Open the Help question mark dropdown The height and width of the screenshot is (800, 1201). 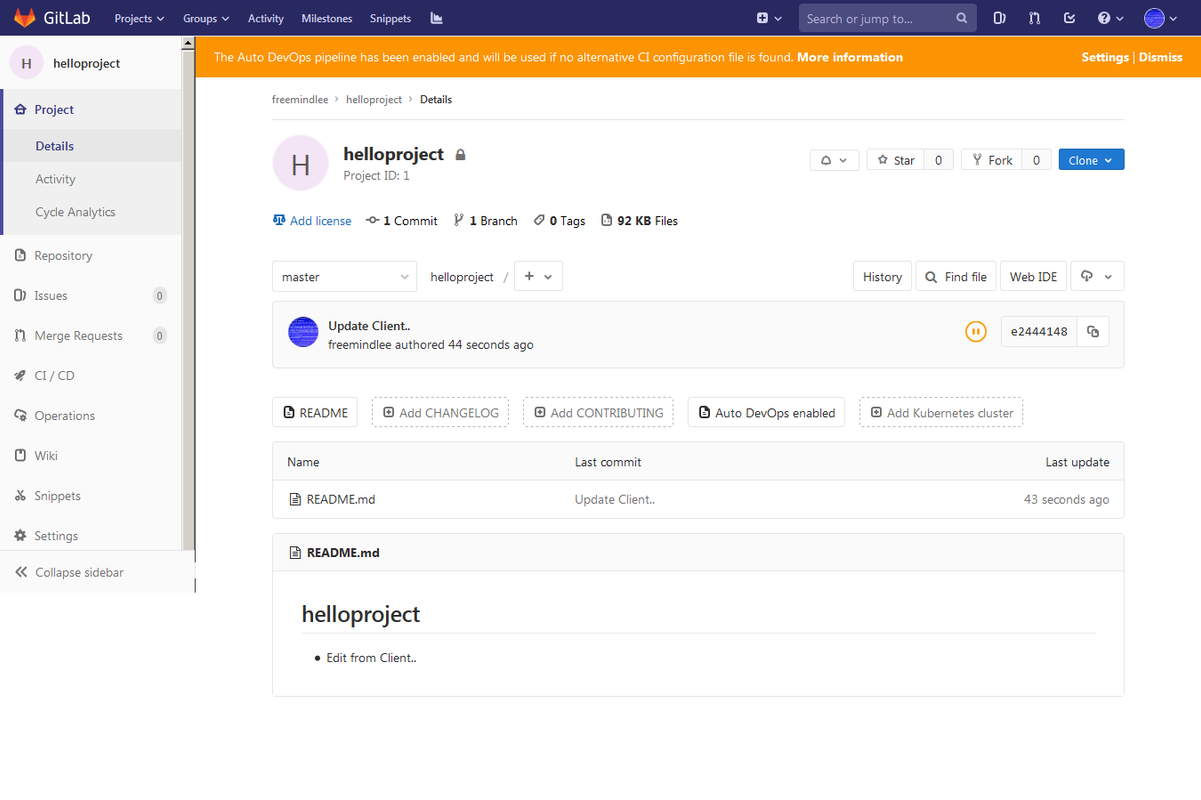[1110, 18]
